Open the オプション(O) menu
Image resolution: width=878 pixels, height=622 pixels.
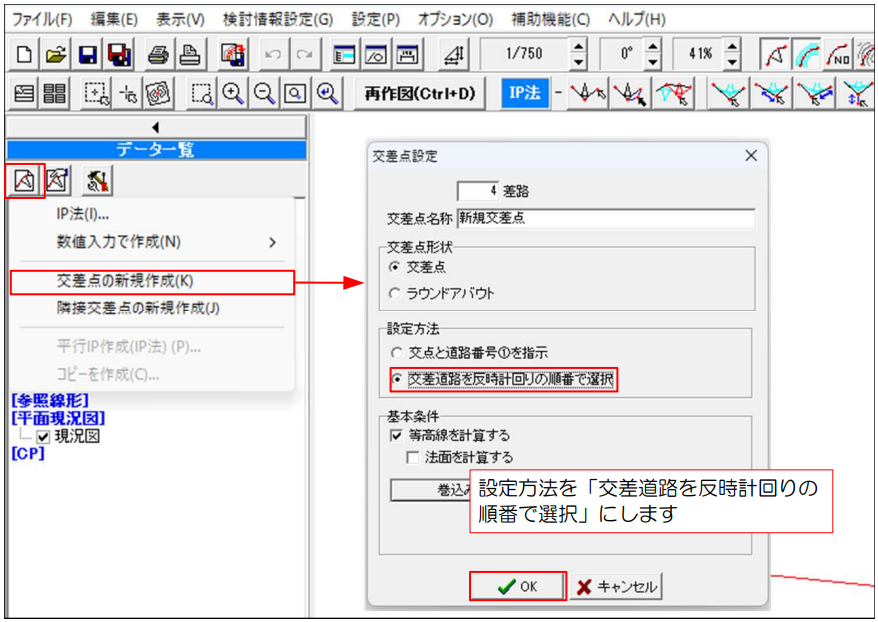click(455, 20)
